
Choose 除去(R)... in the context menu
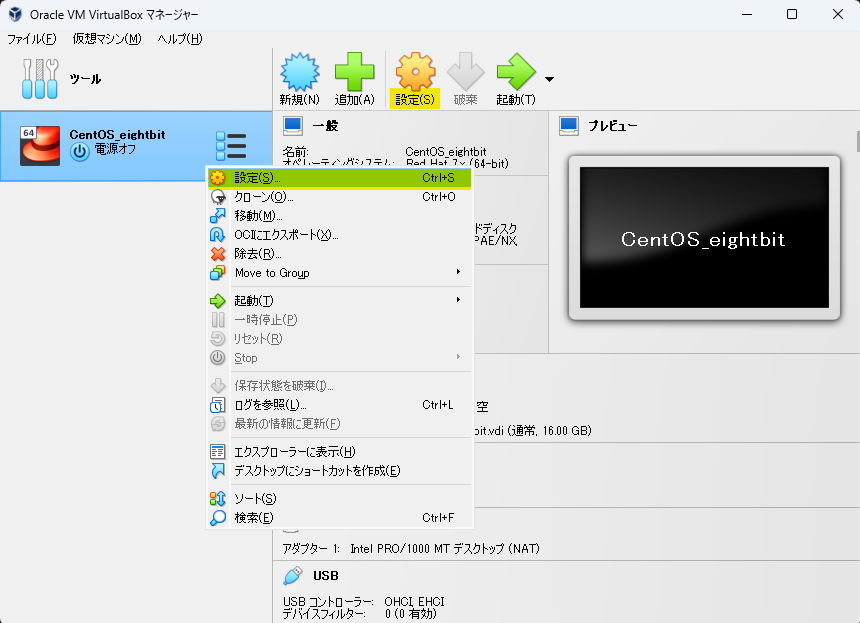coord(340,254)
